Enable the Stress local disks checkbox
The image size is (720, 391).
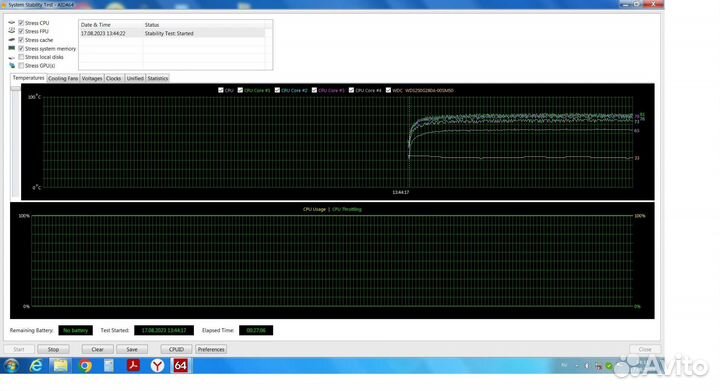21,57
